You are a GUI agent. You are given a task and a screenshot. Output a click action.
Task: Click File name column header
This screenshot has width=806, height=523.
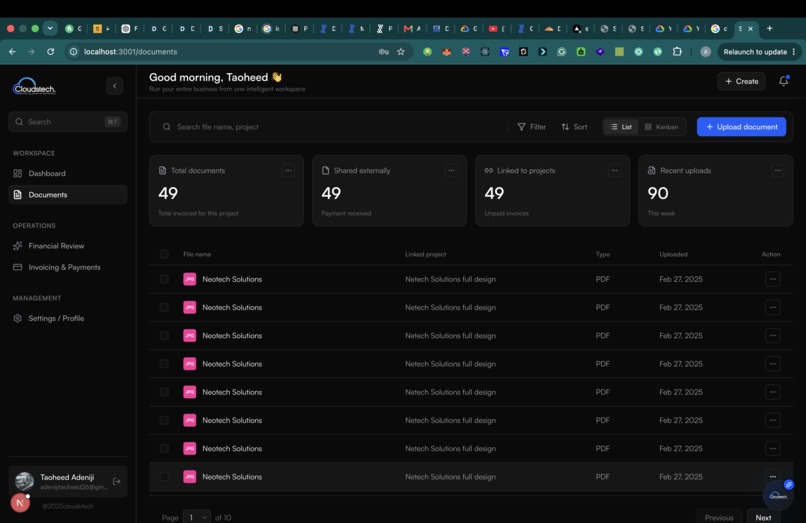[x=197, y=254]
